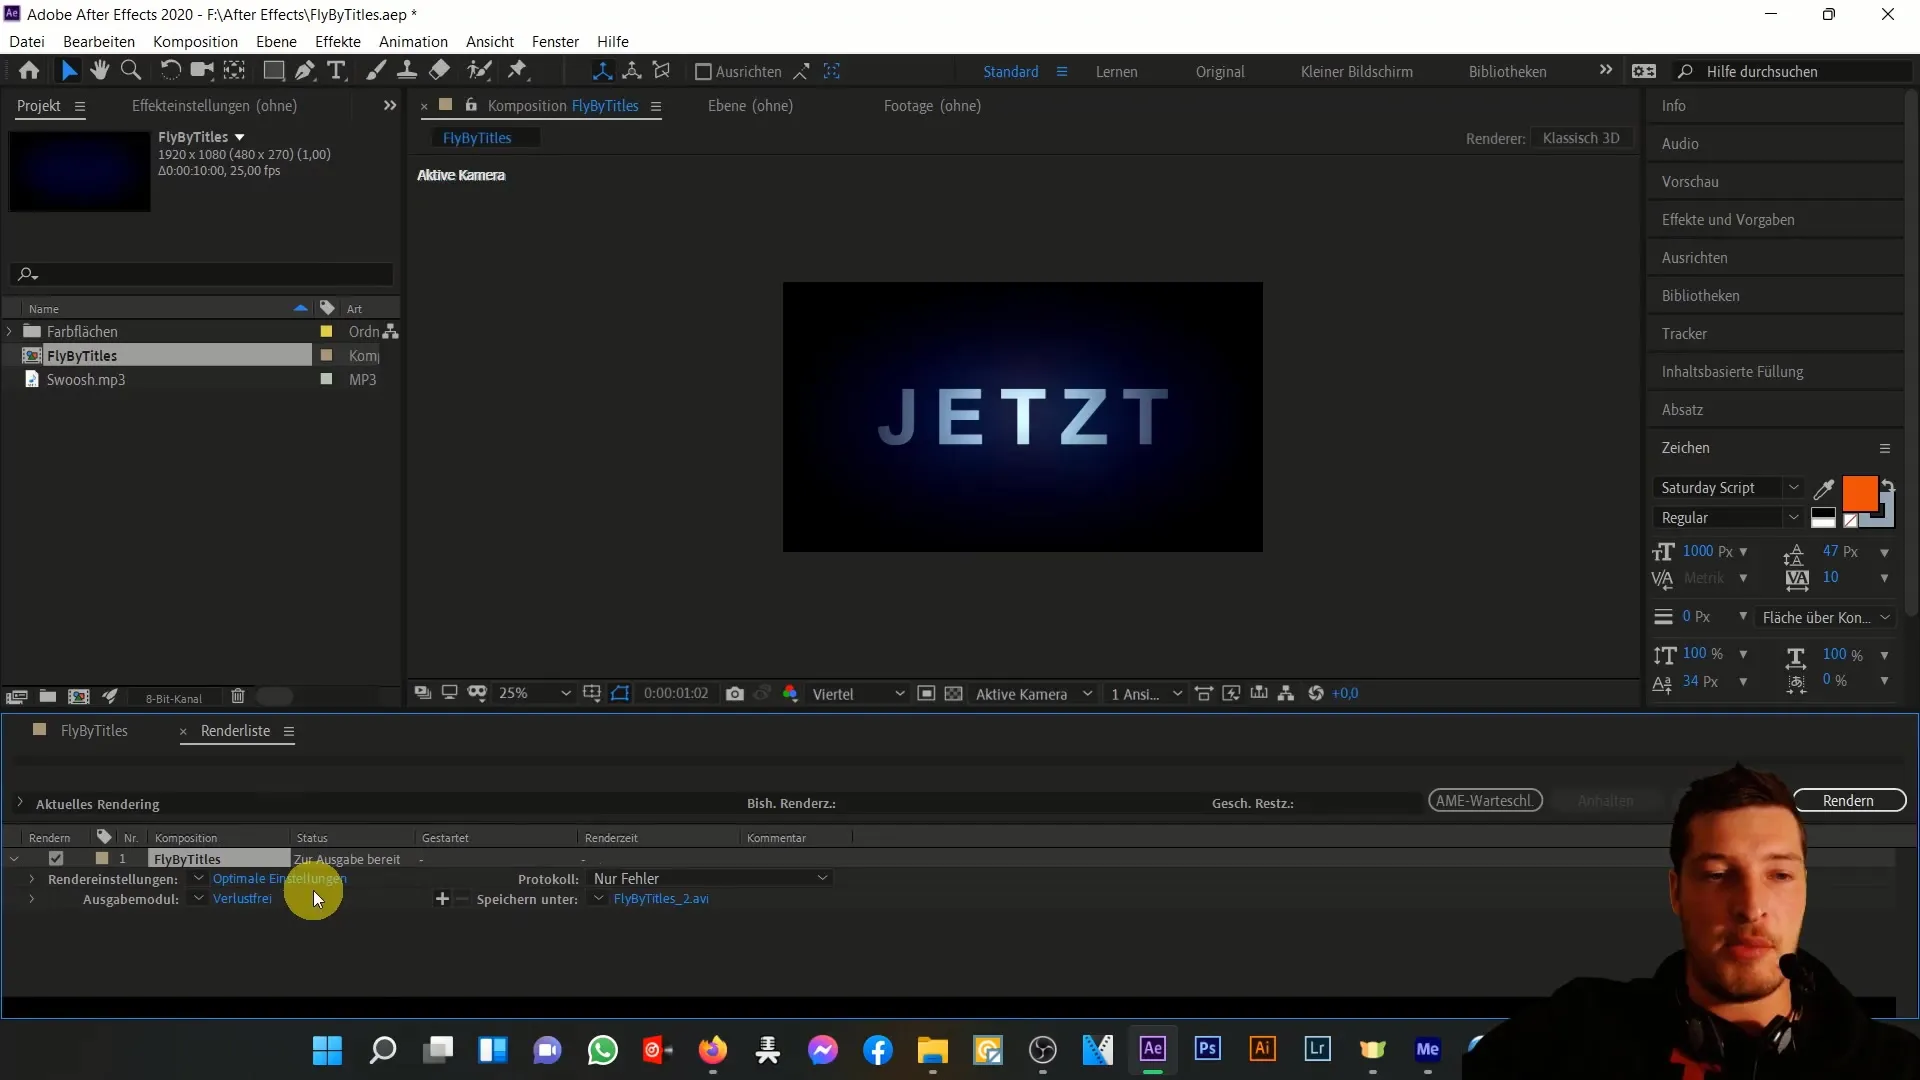Screen dimensions: 1920x1080
Task: Select the Eraser tool
Action: coord(439,71)
